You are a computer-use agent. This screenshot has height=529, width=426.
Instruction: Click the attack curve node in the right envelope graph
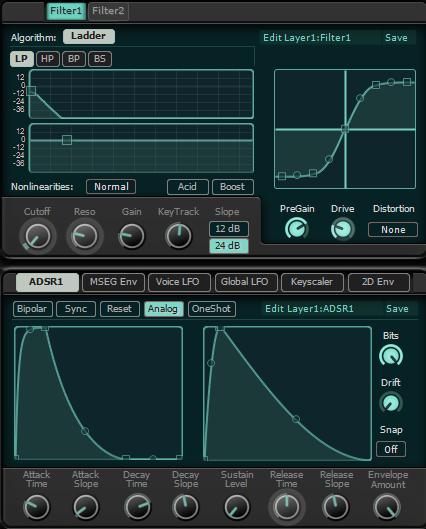211,363
